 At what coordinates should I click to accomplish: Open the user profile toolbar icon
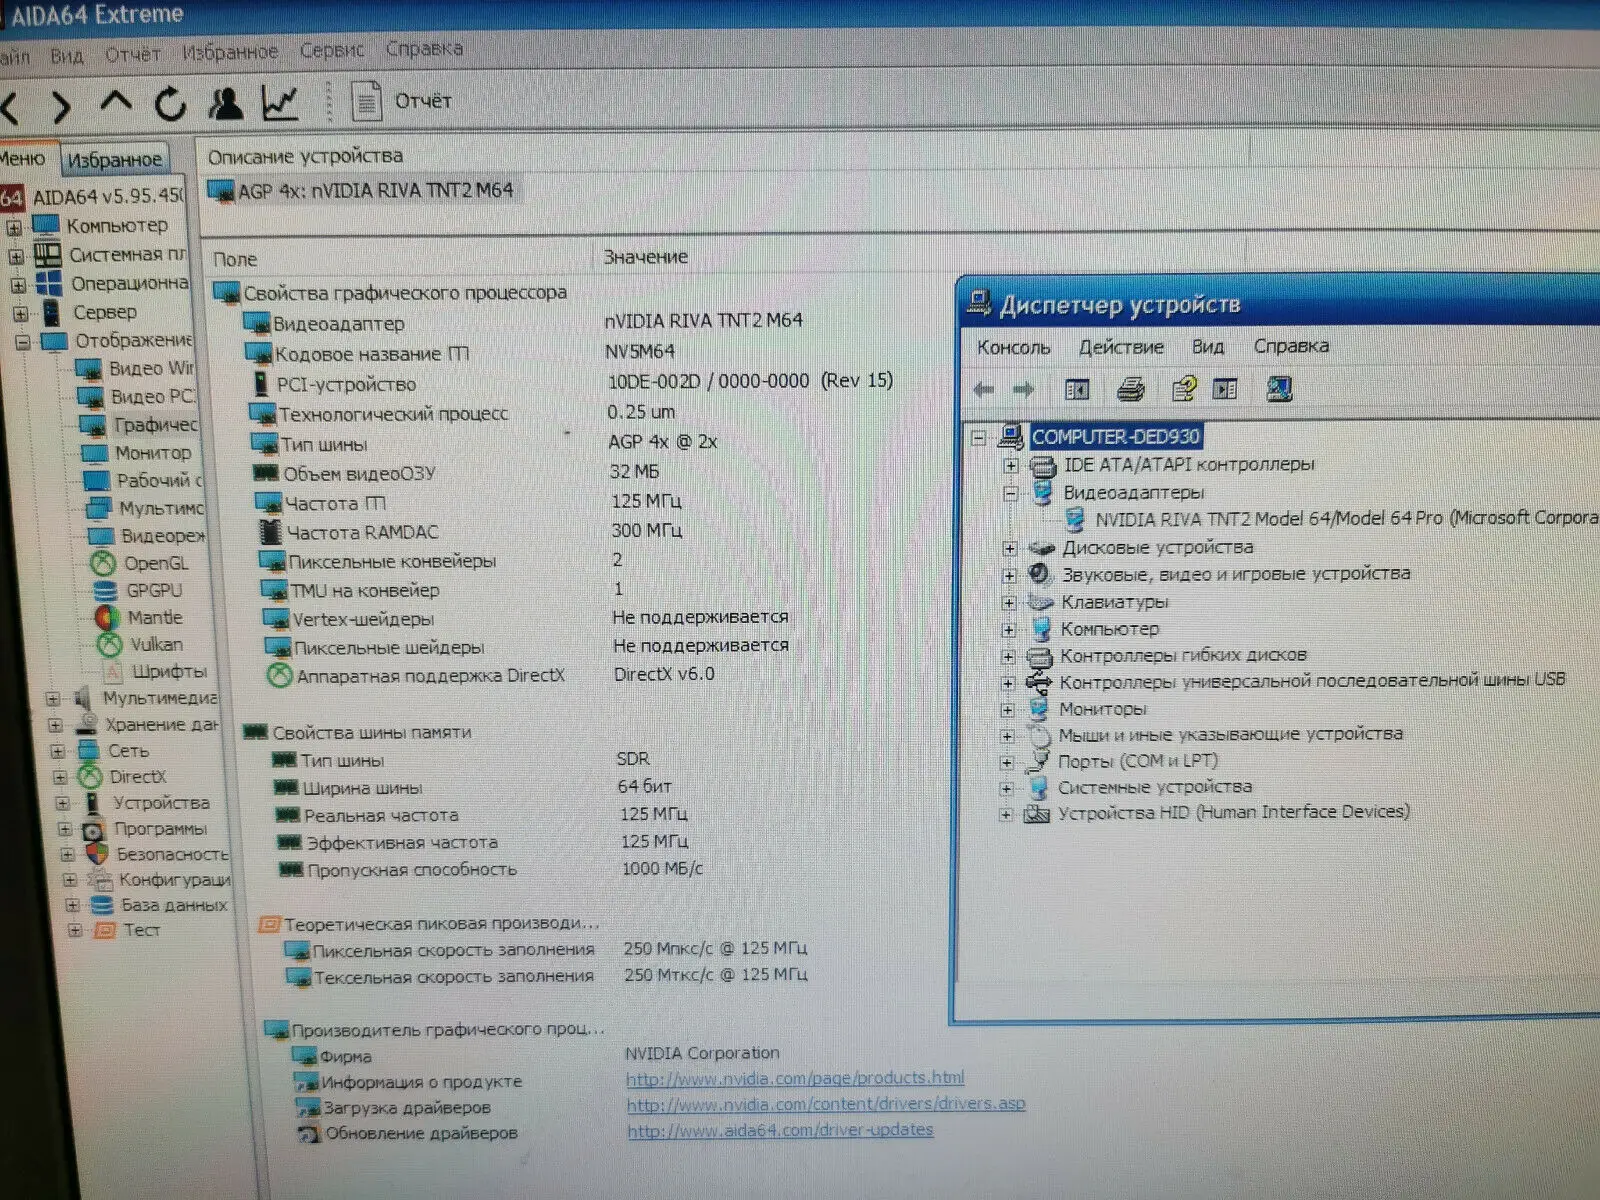click(226, 102)
